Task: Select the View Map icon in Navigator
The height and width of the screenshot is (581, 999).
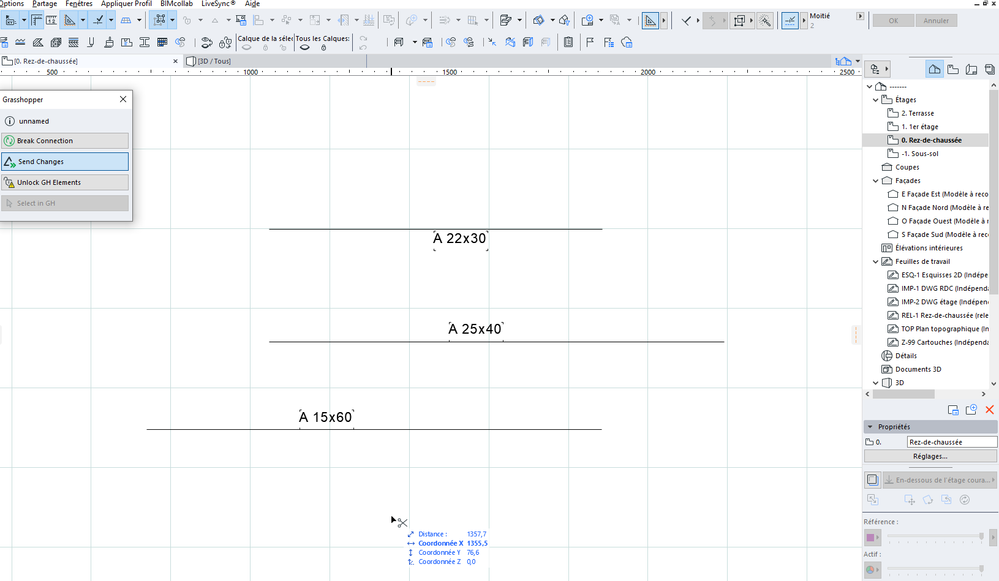Action: [953, 69]
